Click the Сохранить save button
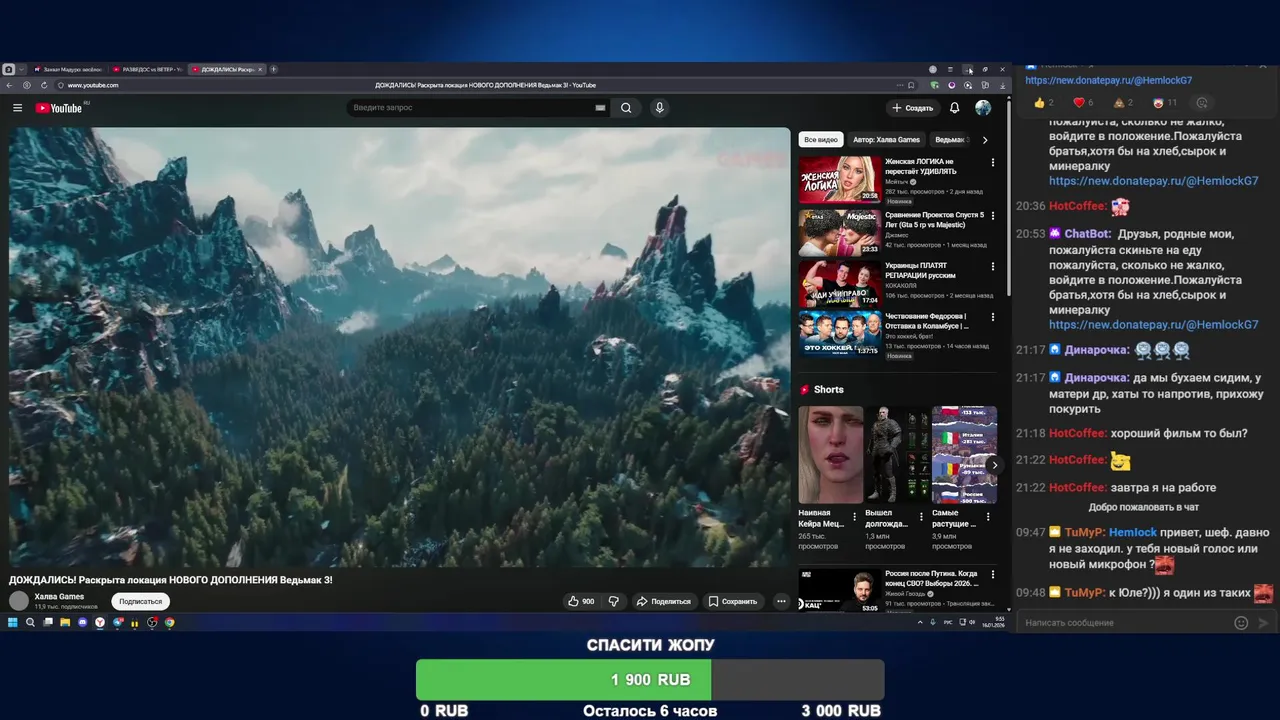The width and height of the screenshot is (1280, 720). pos(733,601)
